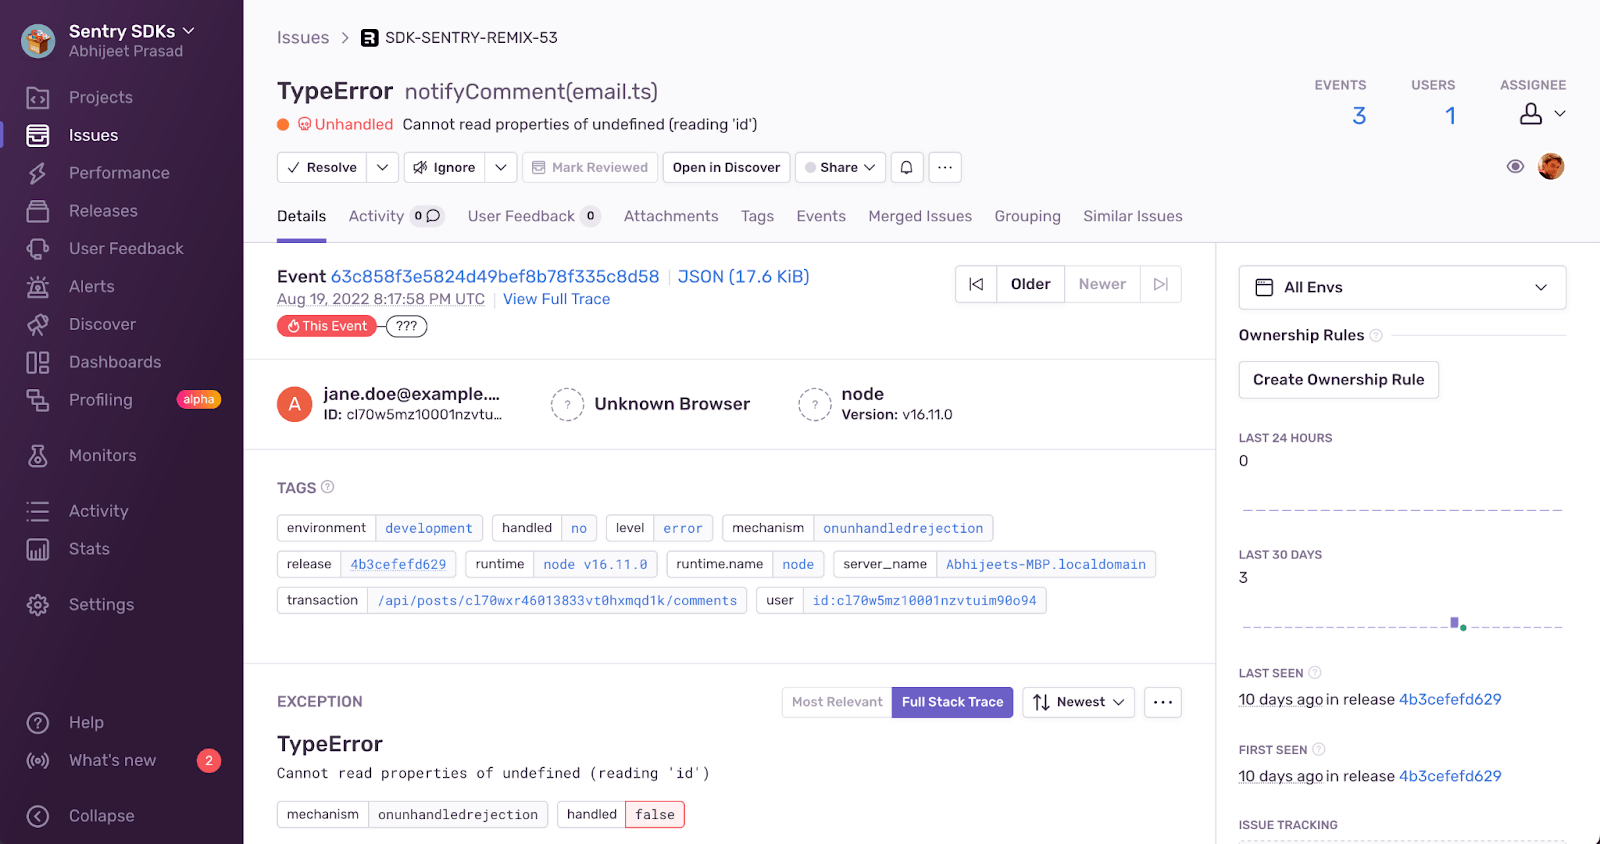Viewport: 1600px width, 844px height.
Task: Click the Ignore button
Action: tap(445, 168)
